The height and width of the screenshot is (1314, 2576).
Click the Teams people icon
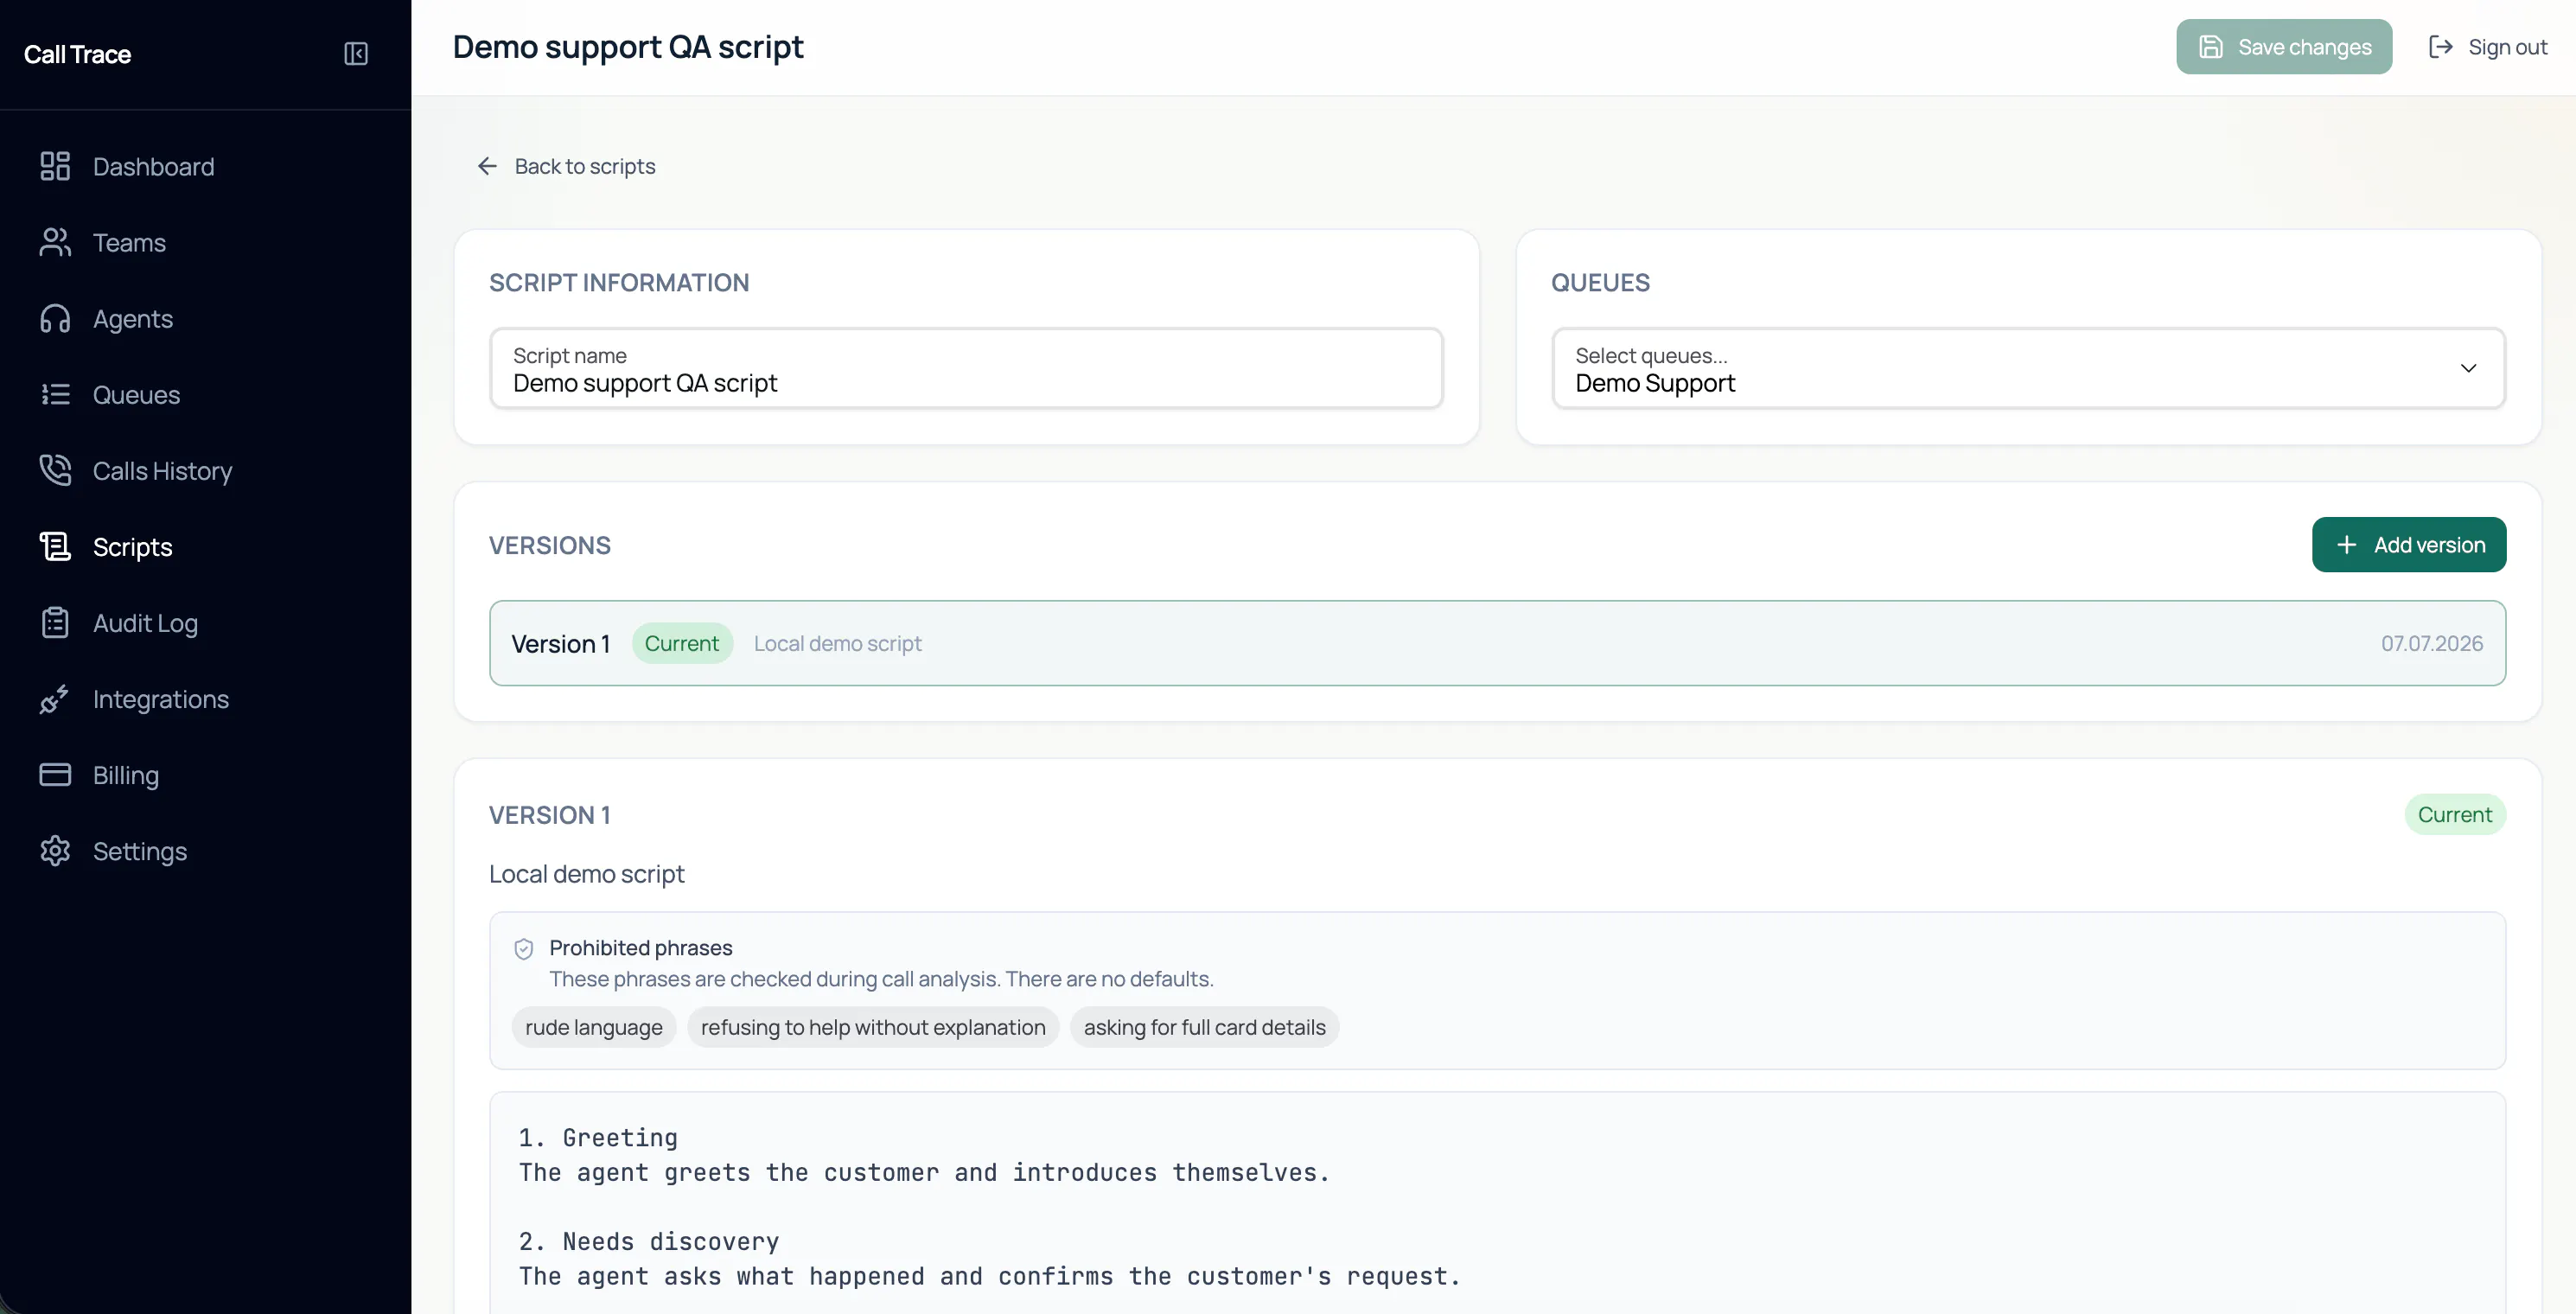pyautogui.click(x=55, y=242)
